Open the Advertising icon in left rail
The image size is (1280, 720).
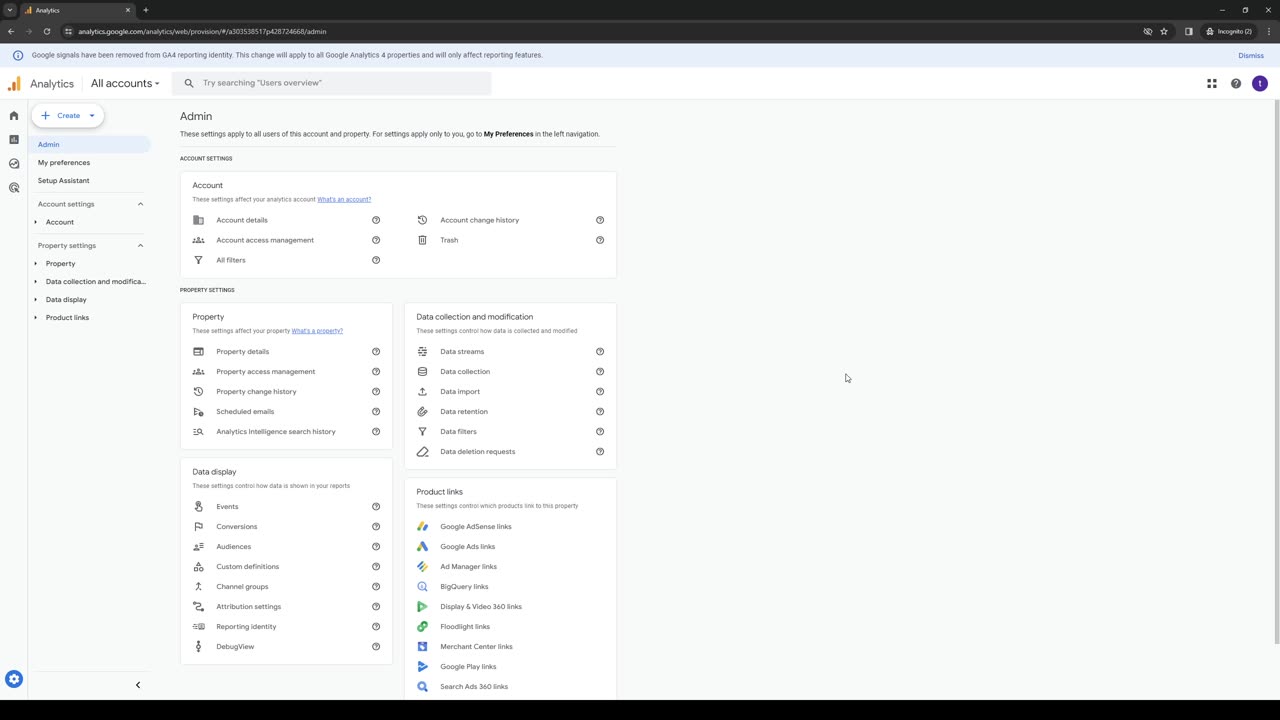14,188
